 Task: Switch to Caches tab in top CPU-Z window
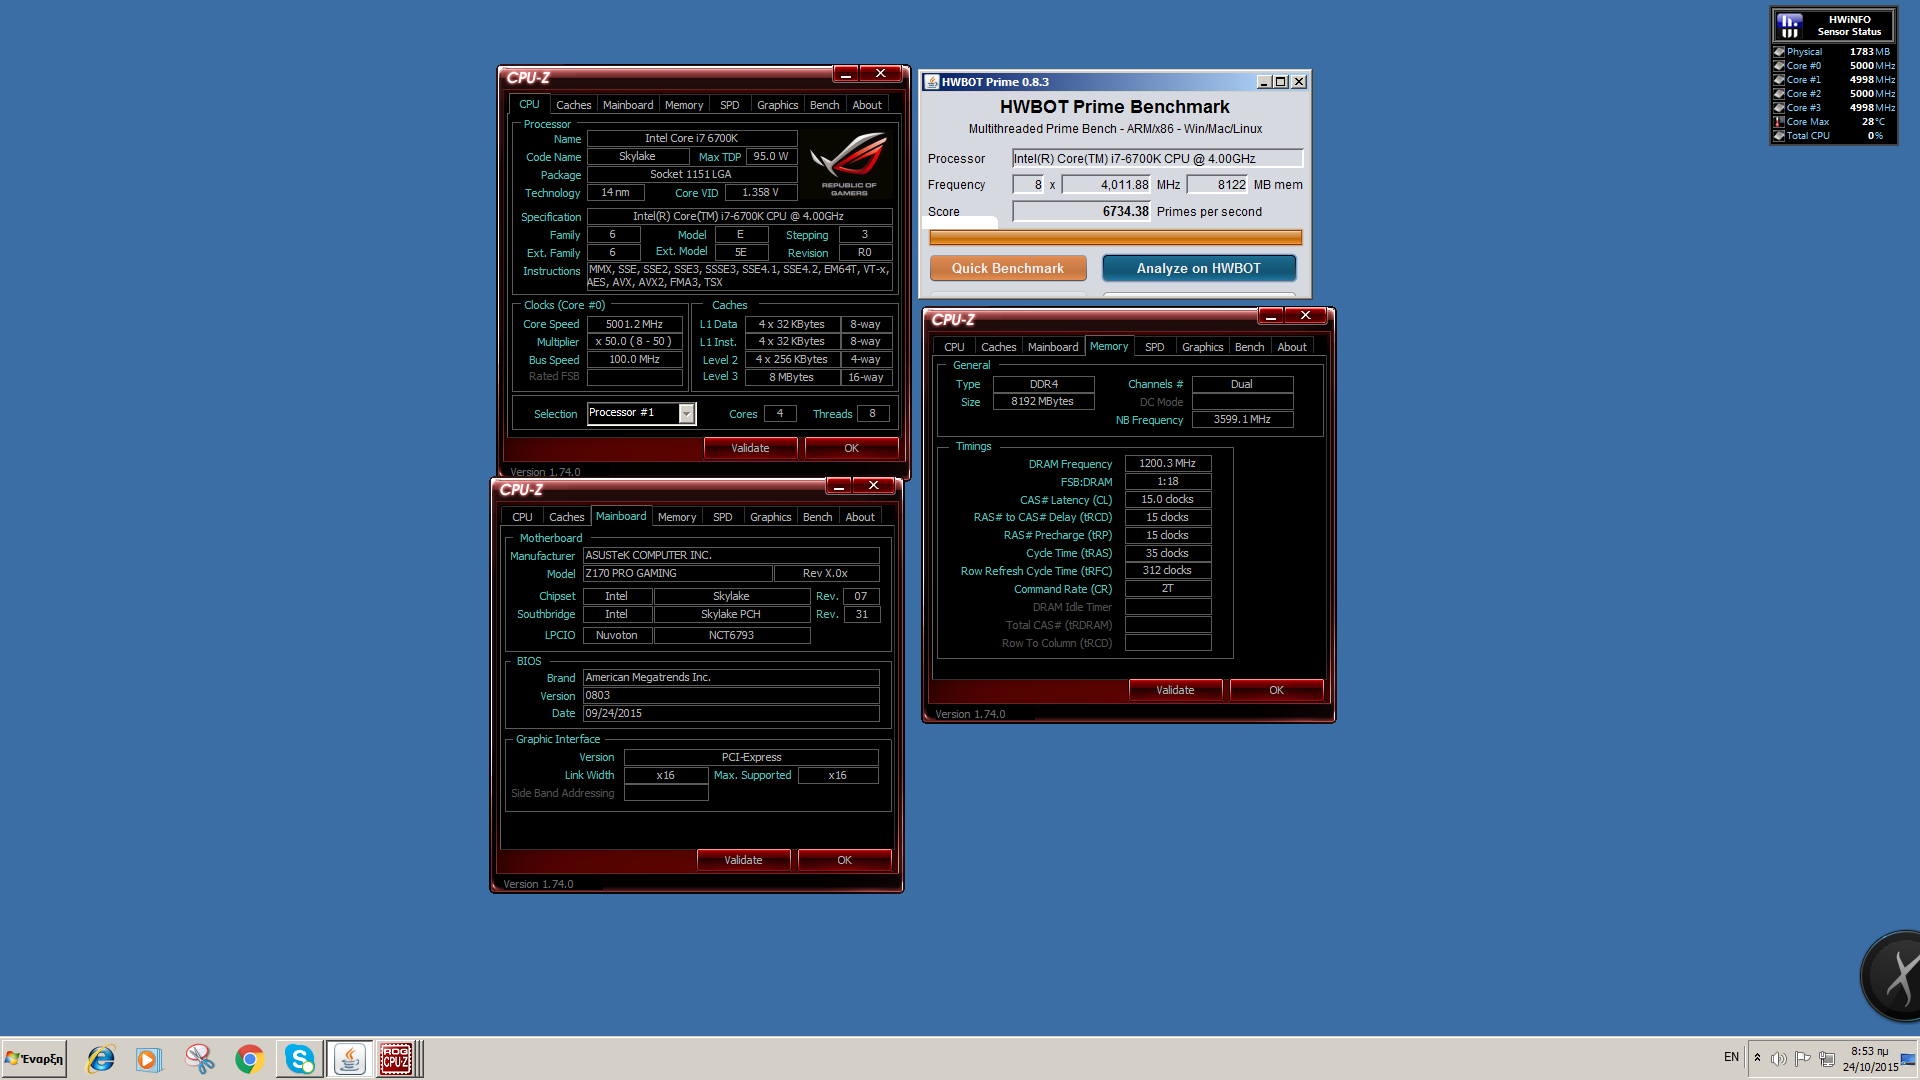pyautogui.click(x=573, y=105)
